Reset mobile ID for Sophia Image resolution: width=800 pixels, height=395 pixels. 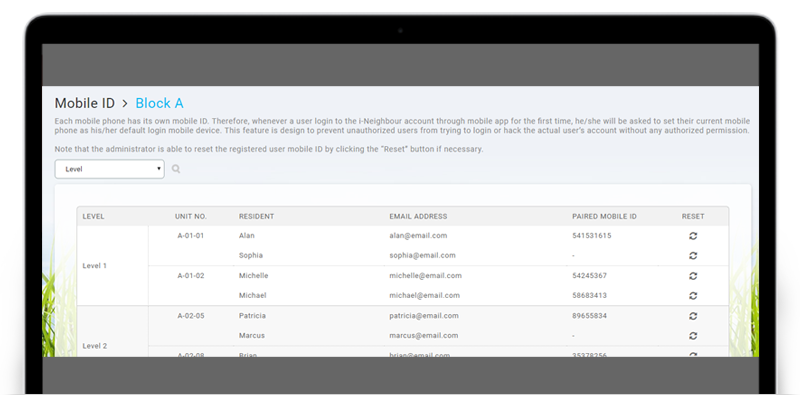[693, 256]
